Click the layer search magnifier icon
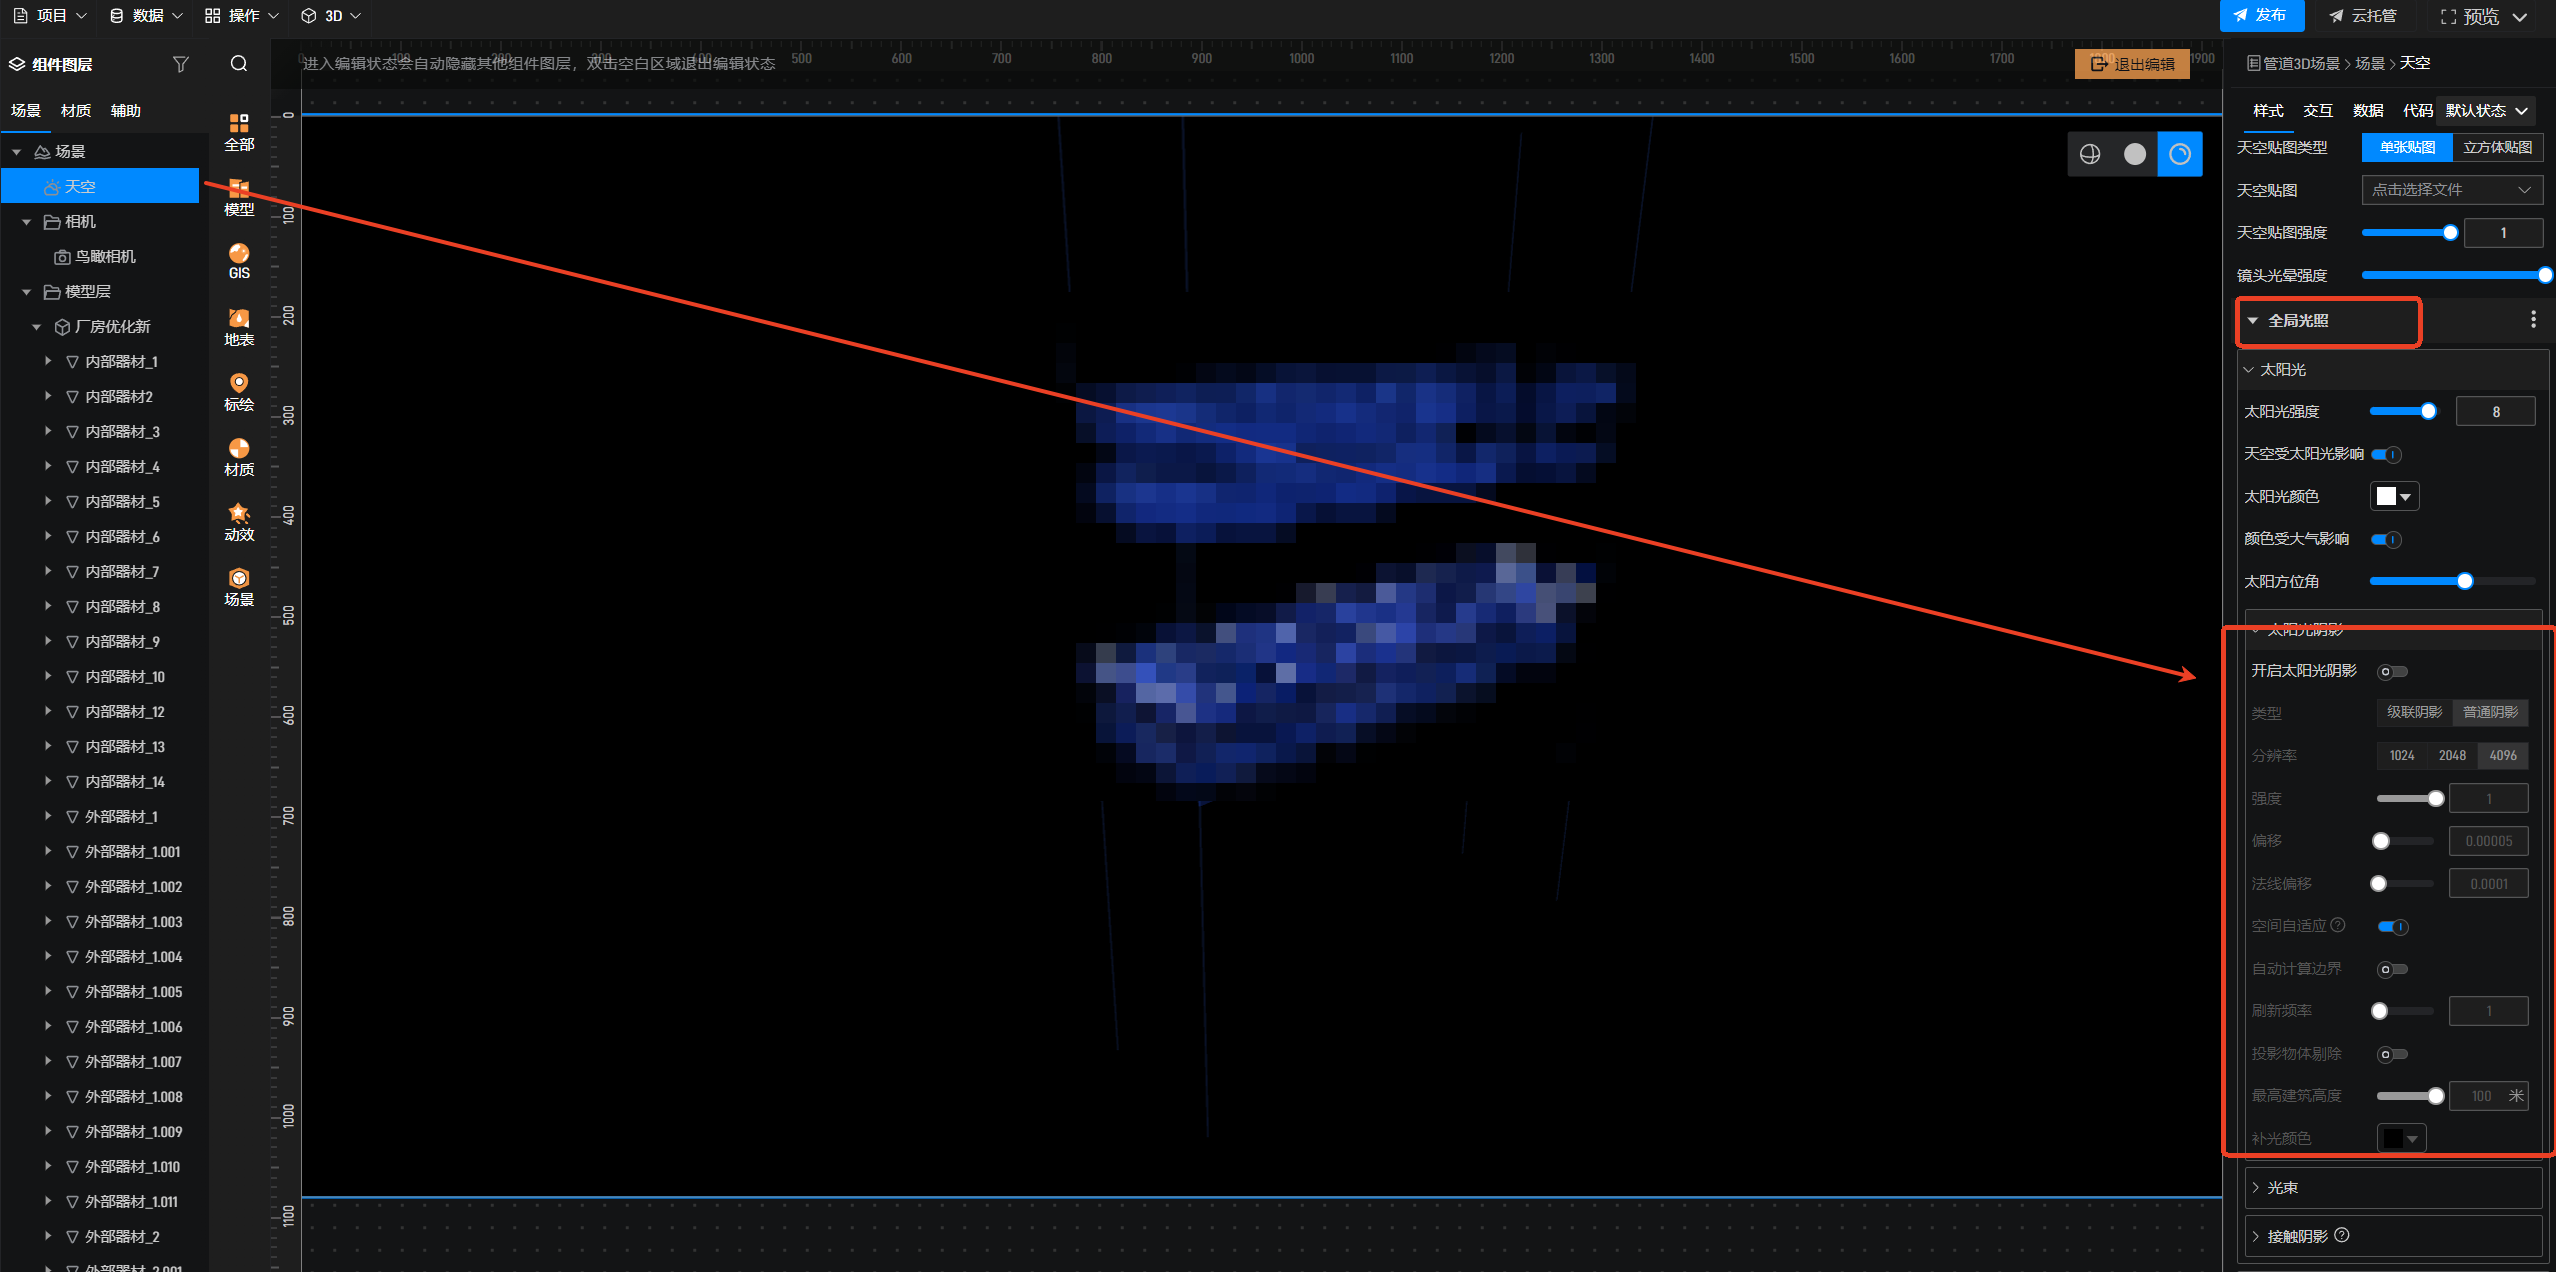Screen dimensions: 2556x1272 tap(239, 64)
